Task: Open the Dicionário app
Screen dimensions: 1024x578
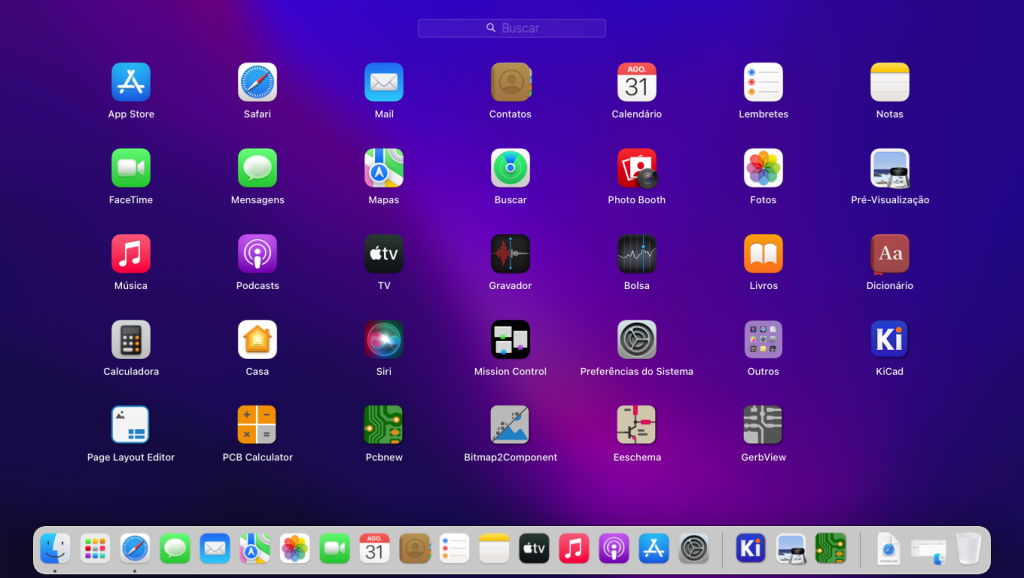Action: click(x=889, y=253)
